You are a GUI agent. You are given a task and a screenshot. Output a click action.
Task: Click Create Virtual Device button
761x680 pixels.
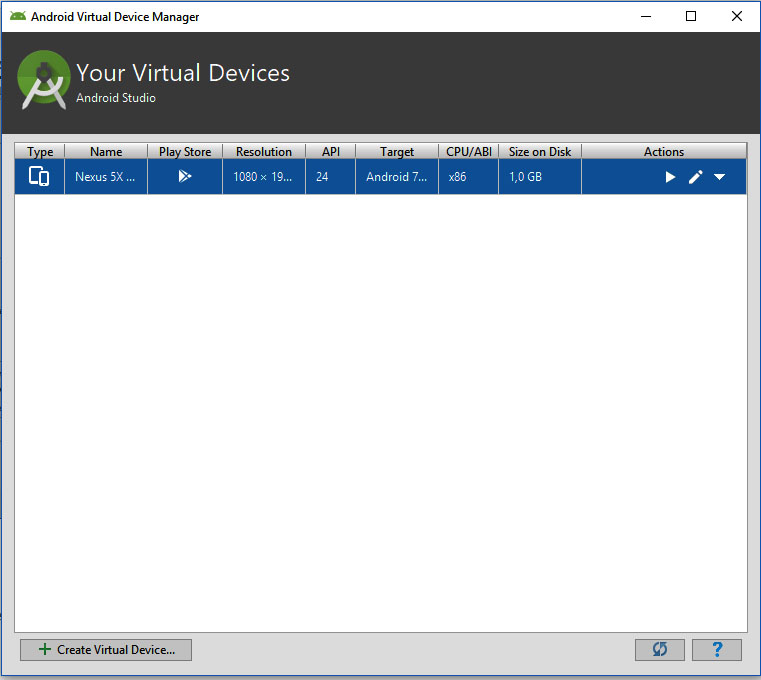[x=106, y=649]
